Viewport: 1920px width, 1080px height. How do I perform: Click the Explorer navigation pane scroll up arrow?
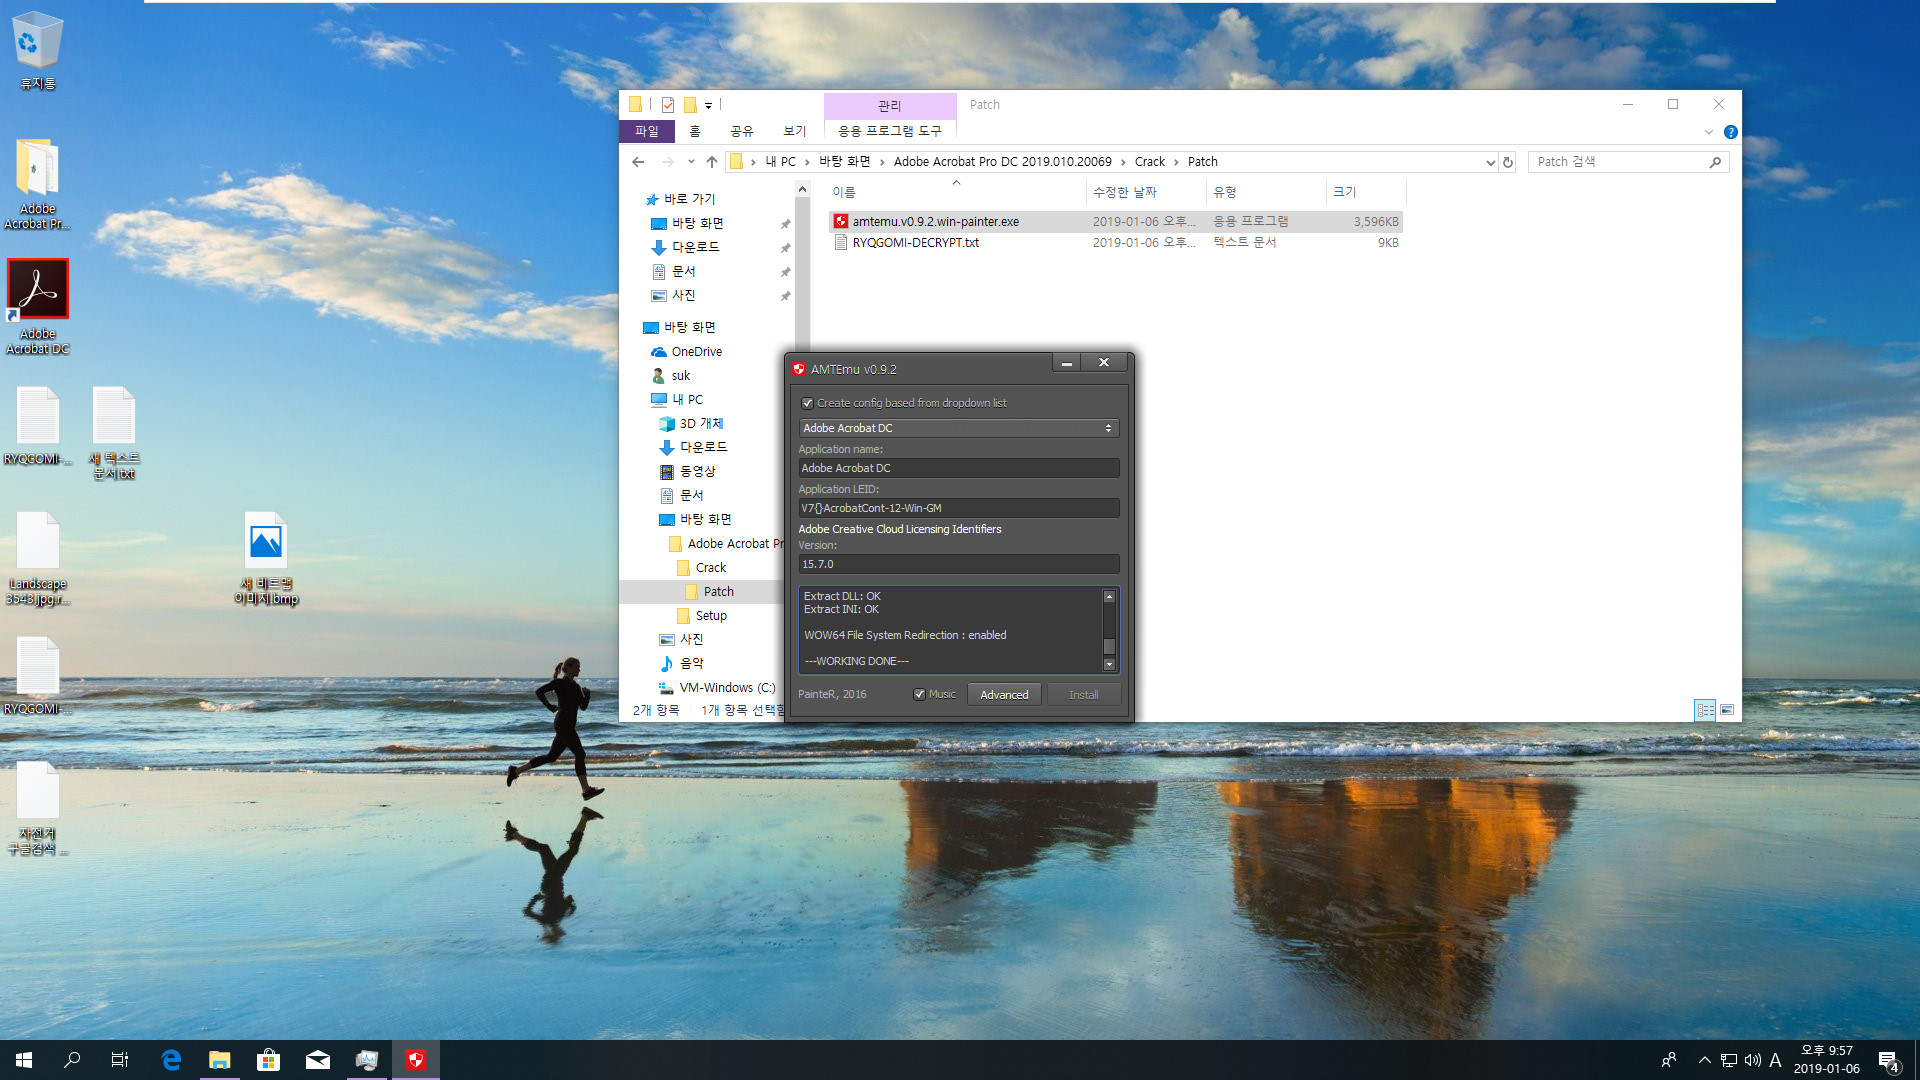(802, 189)
